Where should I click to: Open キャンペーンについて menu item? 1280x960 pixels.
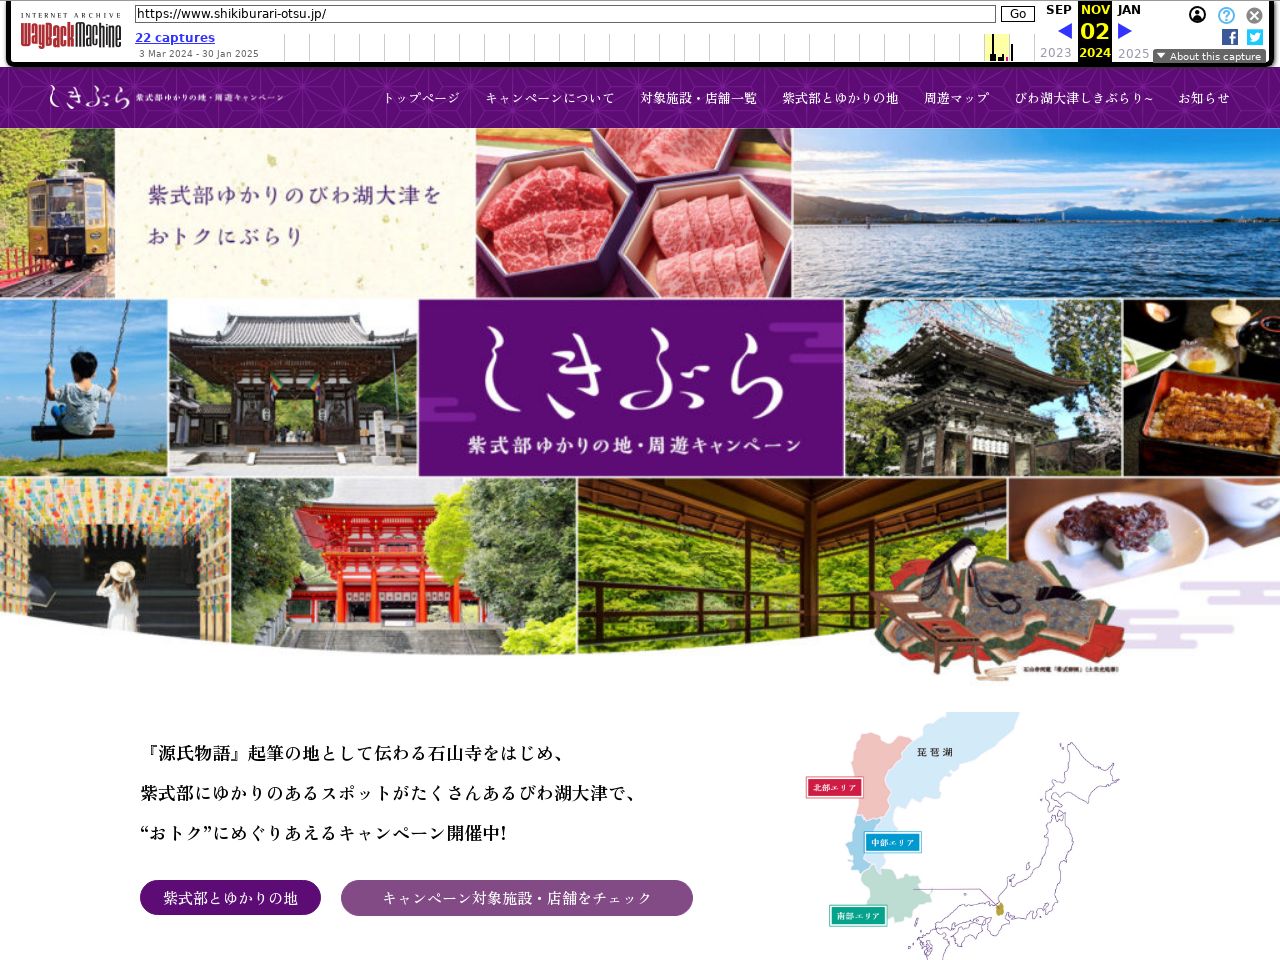coord(550,98)
